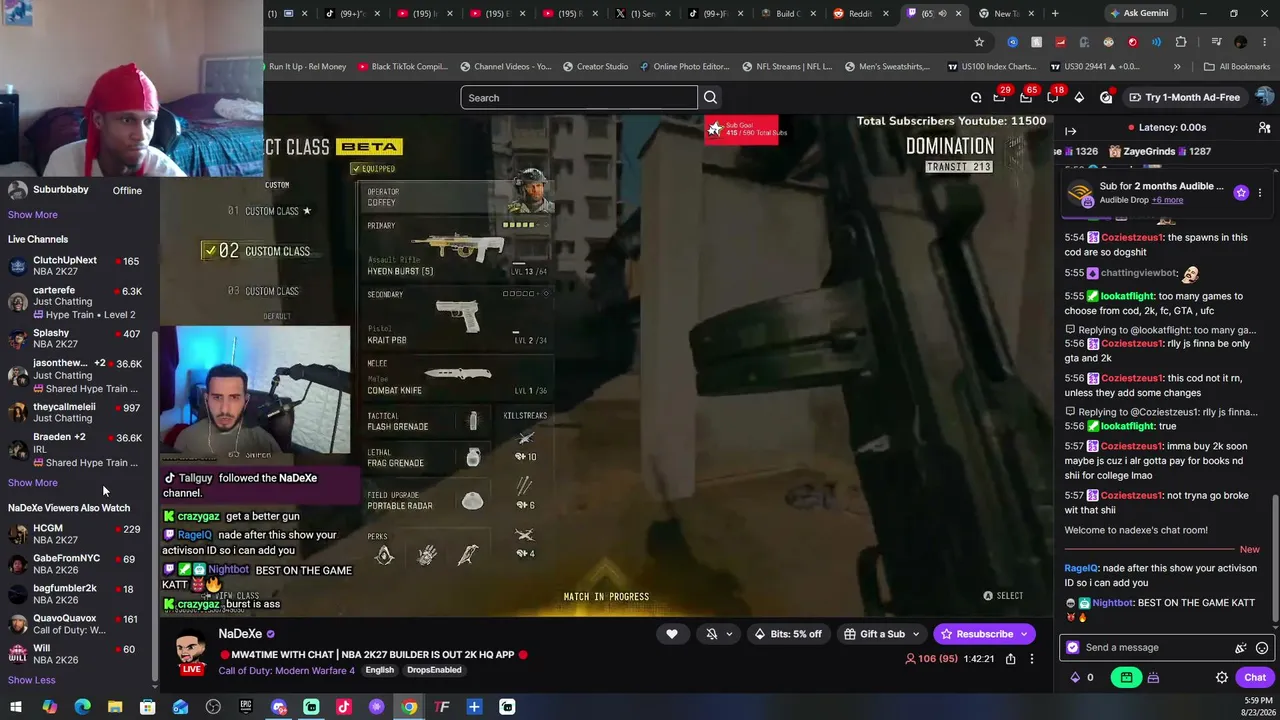Click the Bits: 5% off button
This screenshot has height=720, width=1280.
(x=788, y=634)
